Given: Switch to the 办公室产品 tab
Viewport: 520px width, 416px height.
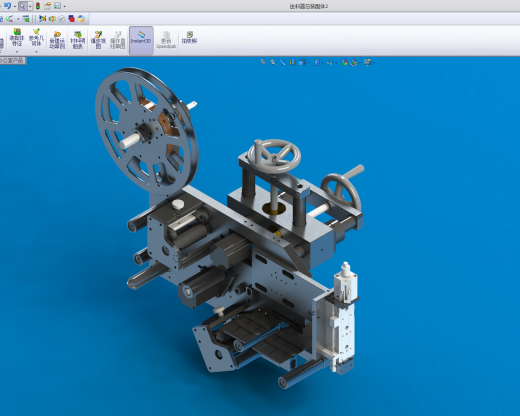Looking at the screenshot, I should pos(12,60).
